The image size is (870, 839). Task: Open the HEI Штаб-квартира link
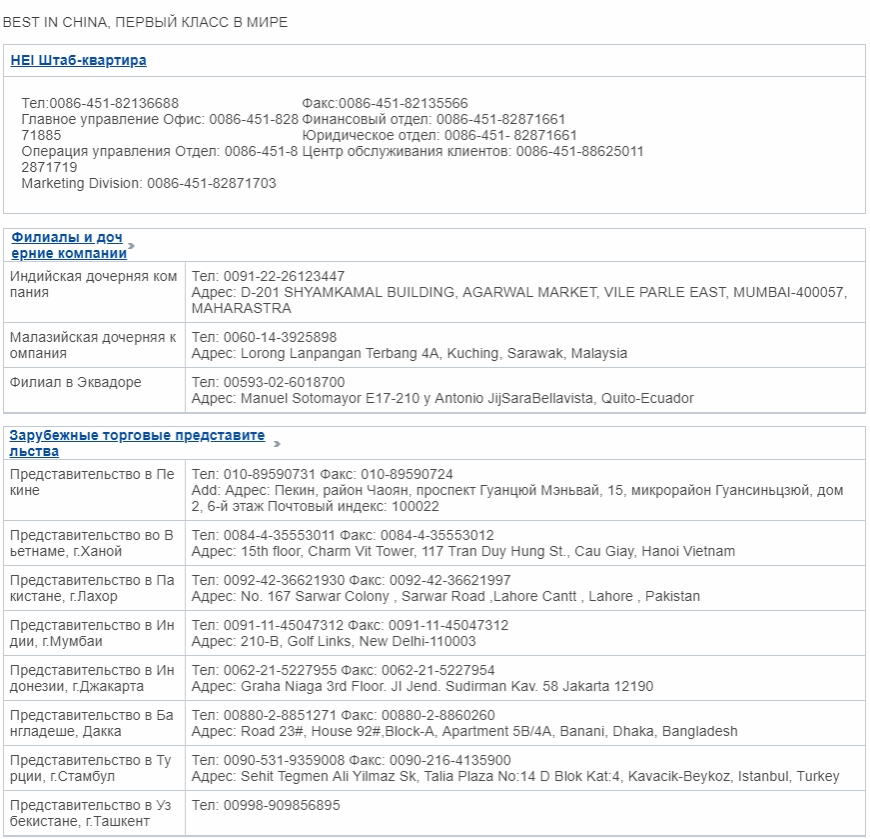78,60
